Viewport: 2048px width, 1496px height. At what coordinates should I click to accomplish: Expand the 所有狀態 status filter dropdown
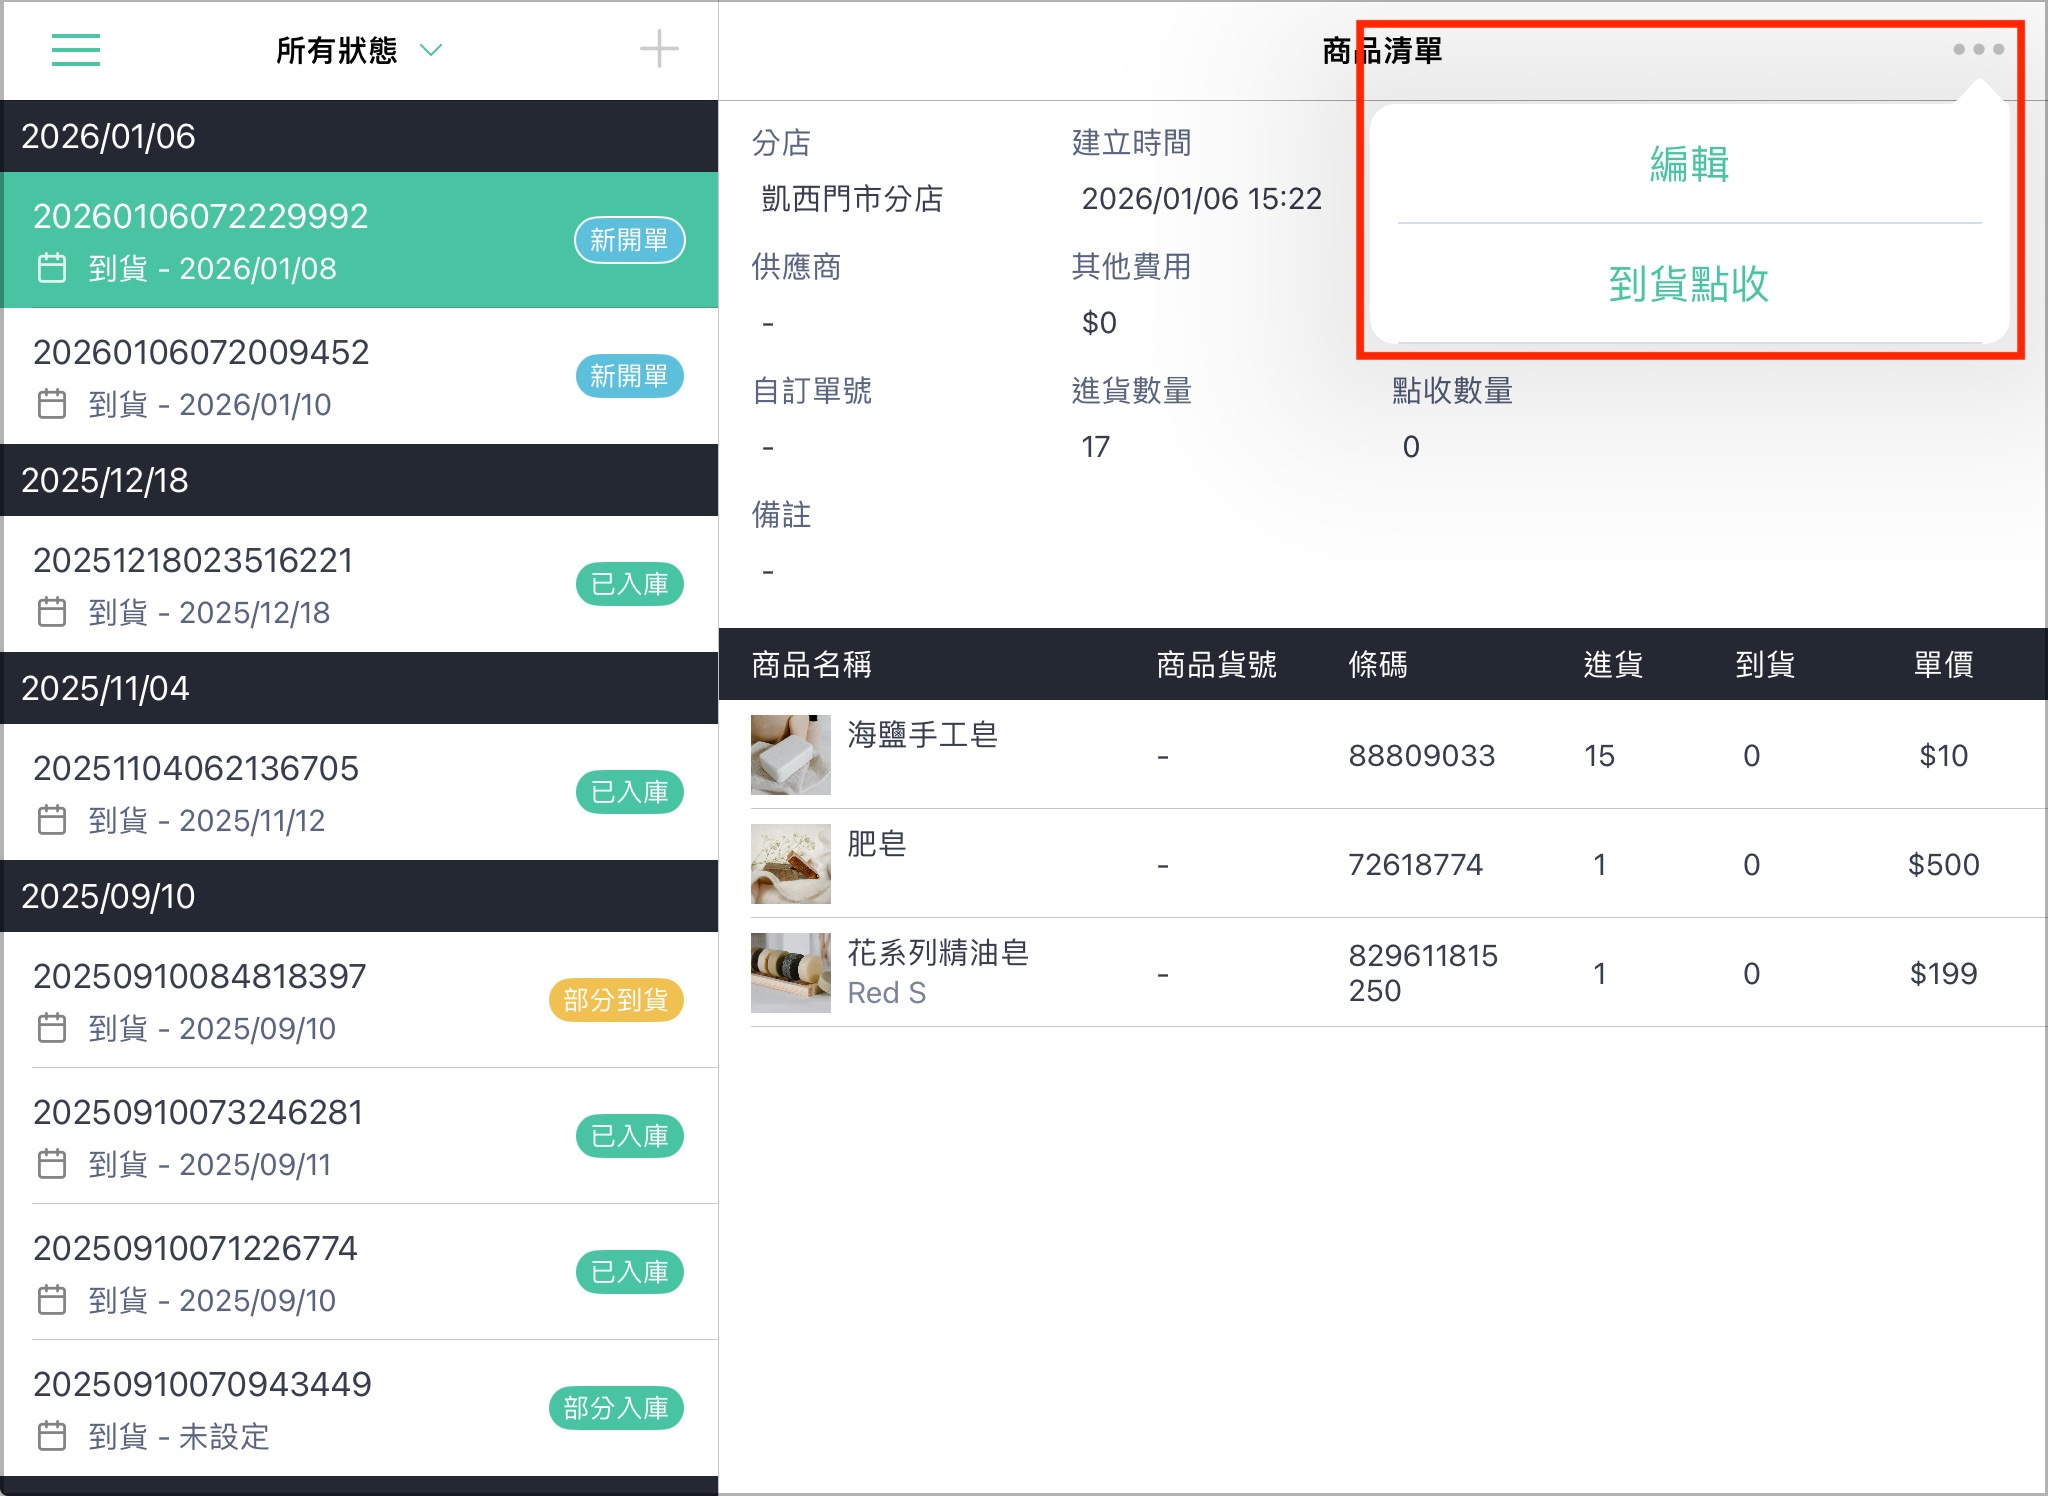[x=359, y=50]
